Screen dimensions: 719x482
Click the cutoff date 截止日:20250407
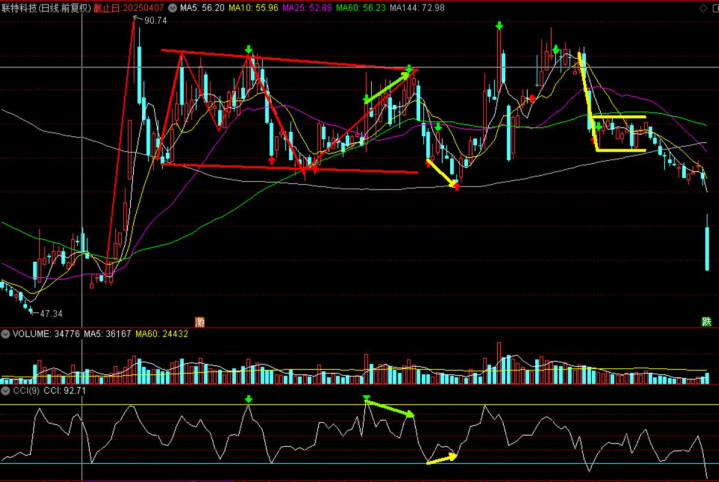click(128, 8)
